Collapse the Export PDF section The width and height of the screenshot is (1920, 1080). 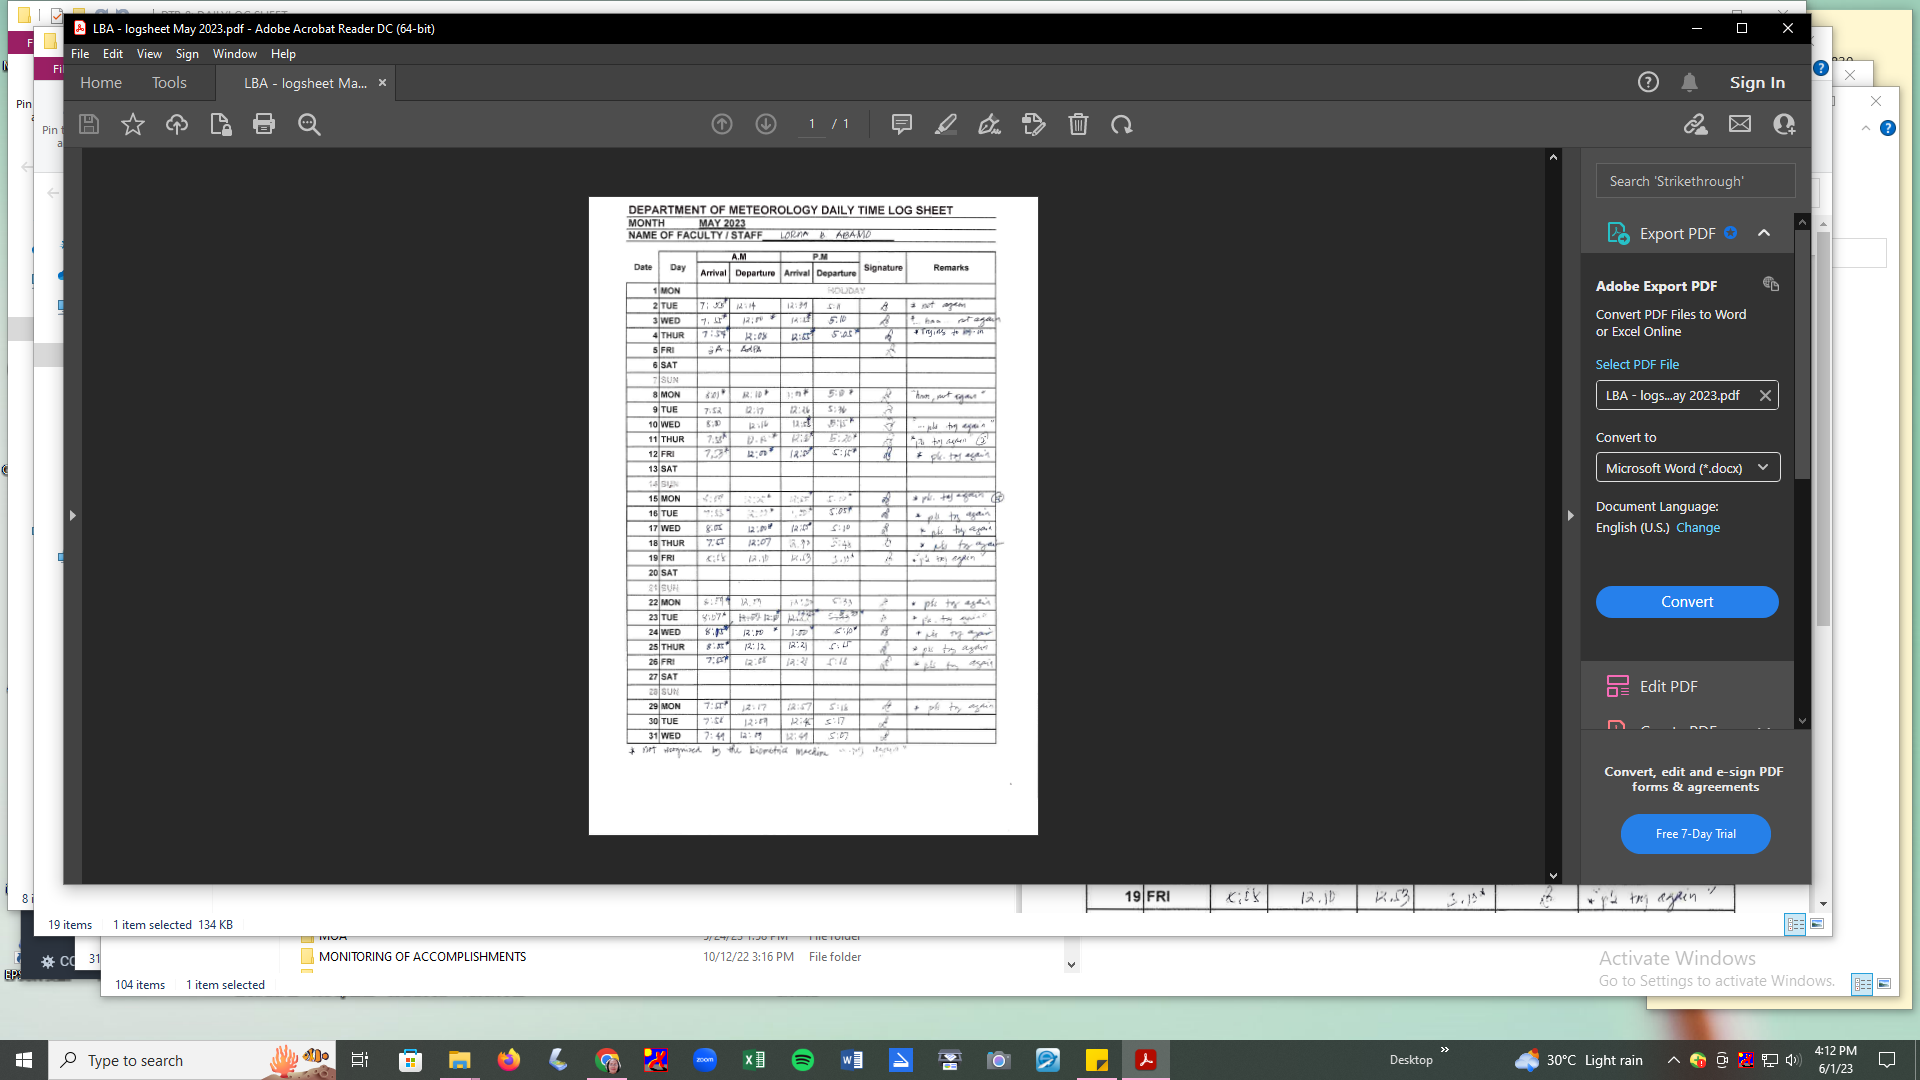1764,233
